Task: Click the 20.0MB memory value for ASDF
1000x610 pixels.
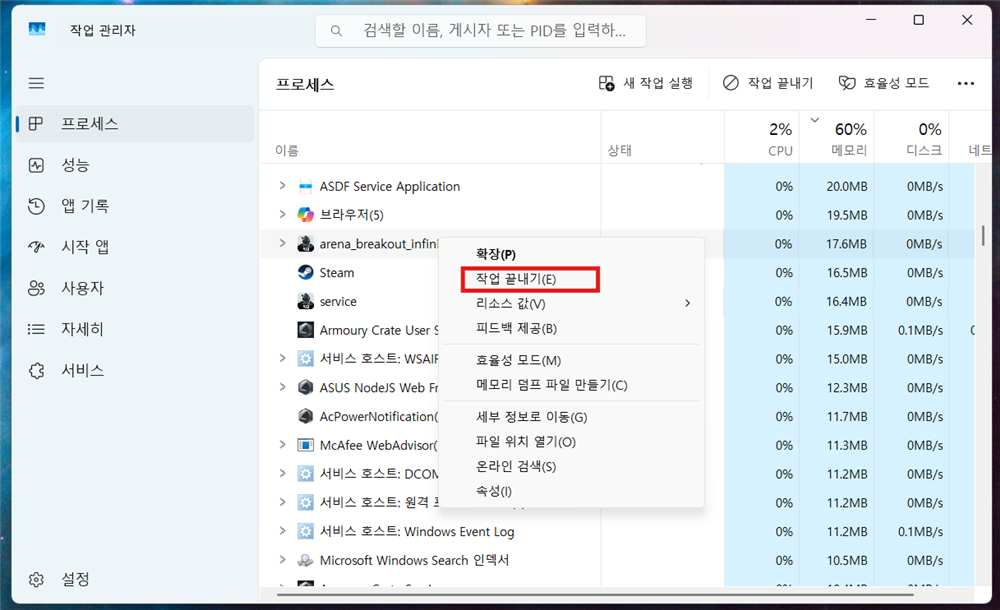Action: click(847, 186)
